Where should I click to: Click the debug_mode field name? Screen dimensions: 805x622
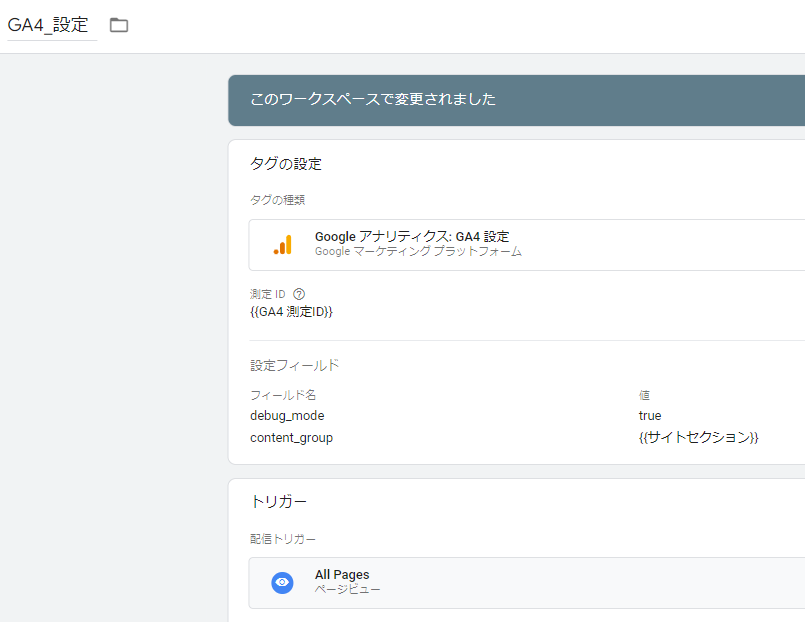[287, 415]
